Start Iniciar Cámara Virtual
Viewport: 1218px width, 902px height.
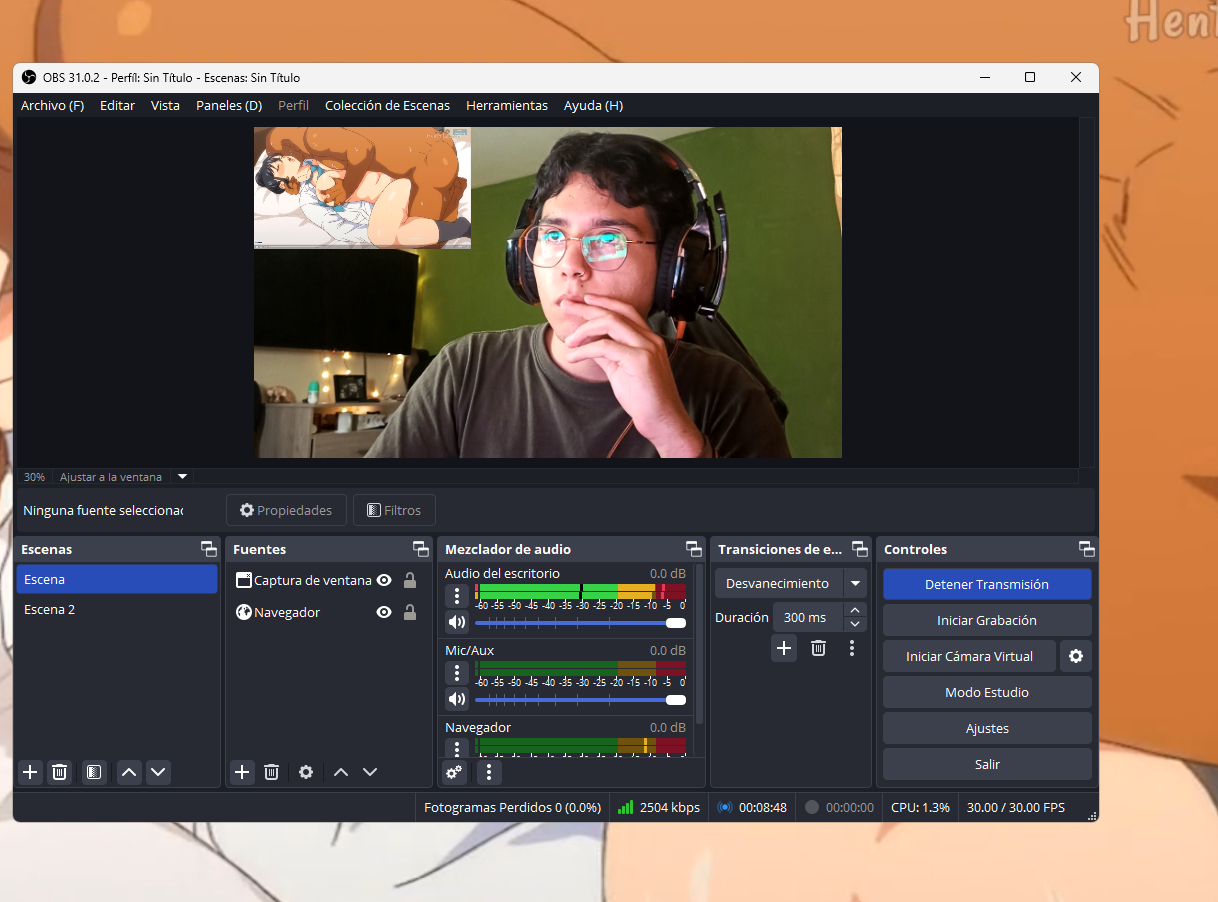(x=969, y=656)
